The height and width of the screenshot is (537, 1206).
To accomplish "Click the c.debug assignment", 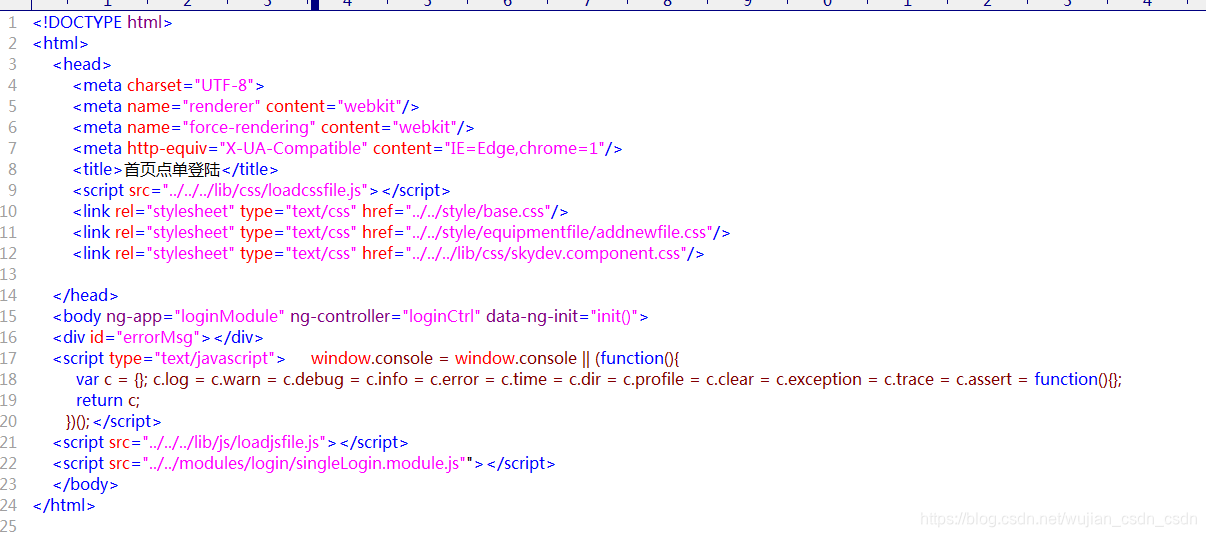I will [313, 379].
